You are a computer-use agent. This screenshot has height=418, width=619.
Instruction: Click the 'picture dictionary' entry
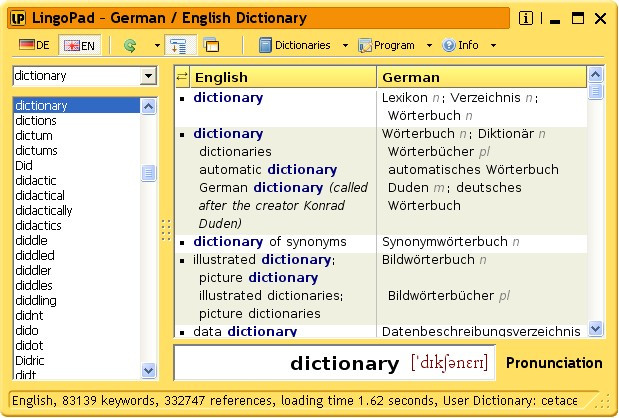(258, 277)
